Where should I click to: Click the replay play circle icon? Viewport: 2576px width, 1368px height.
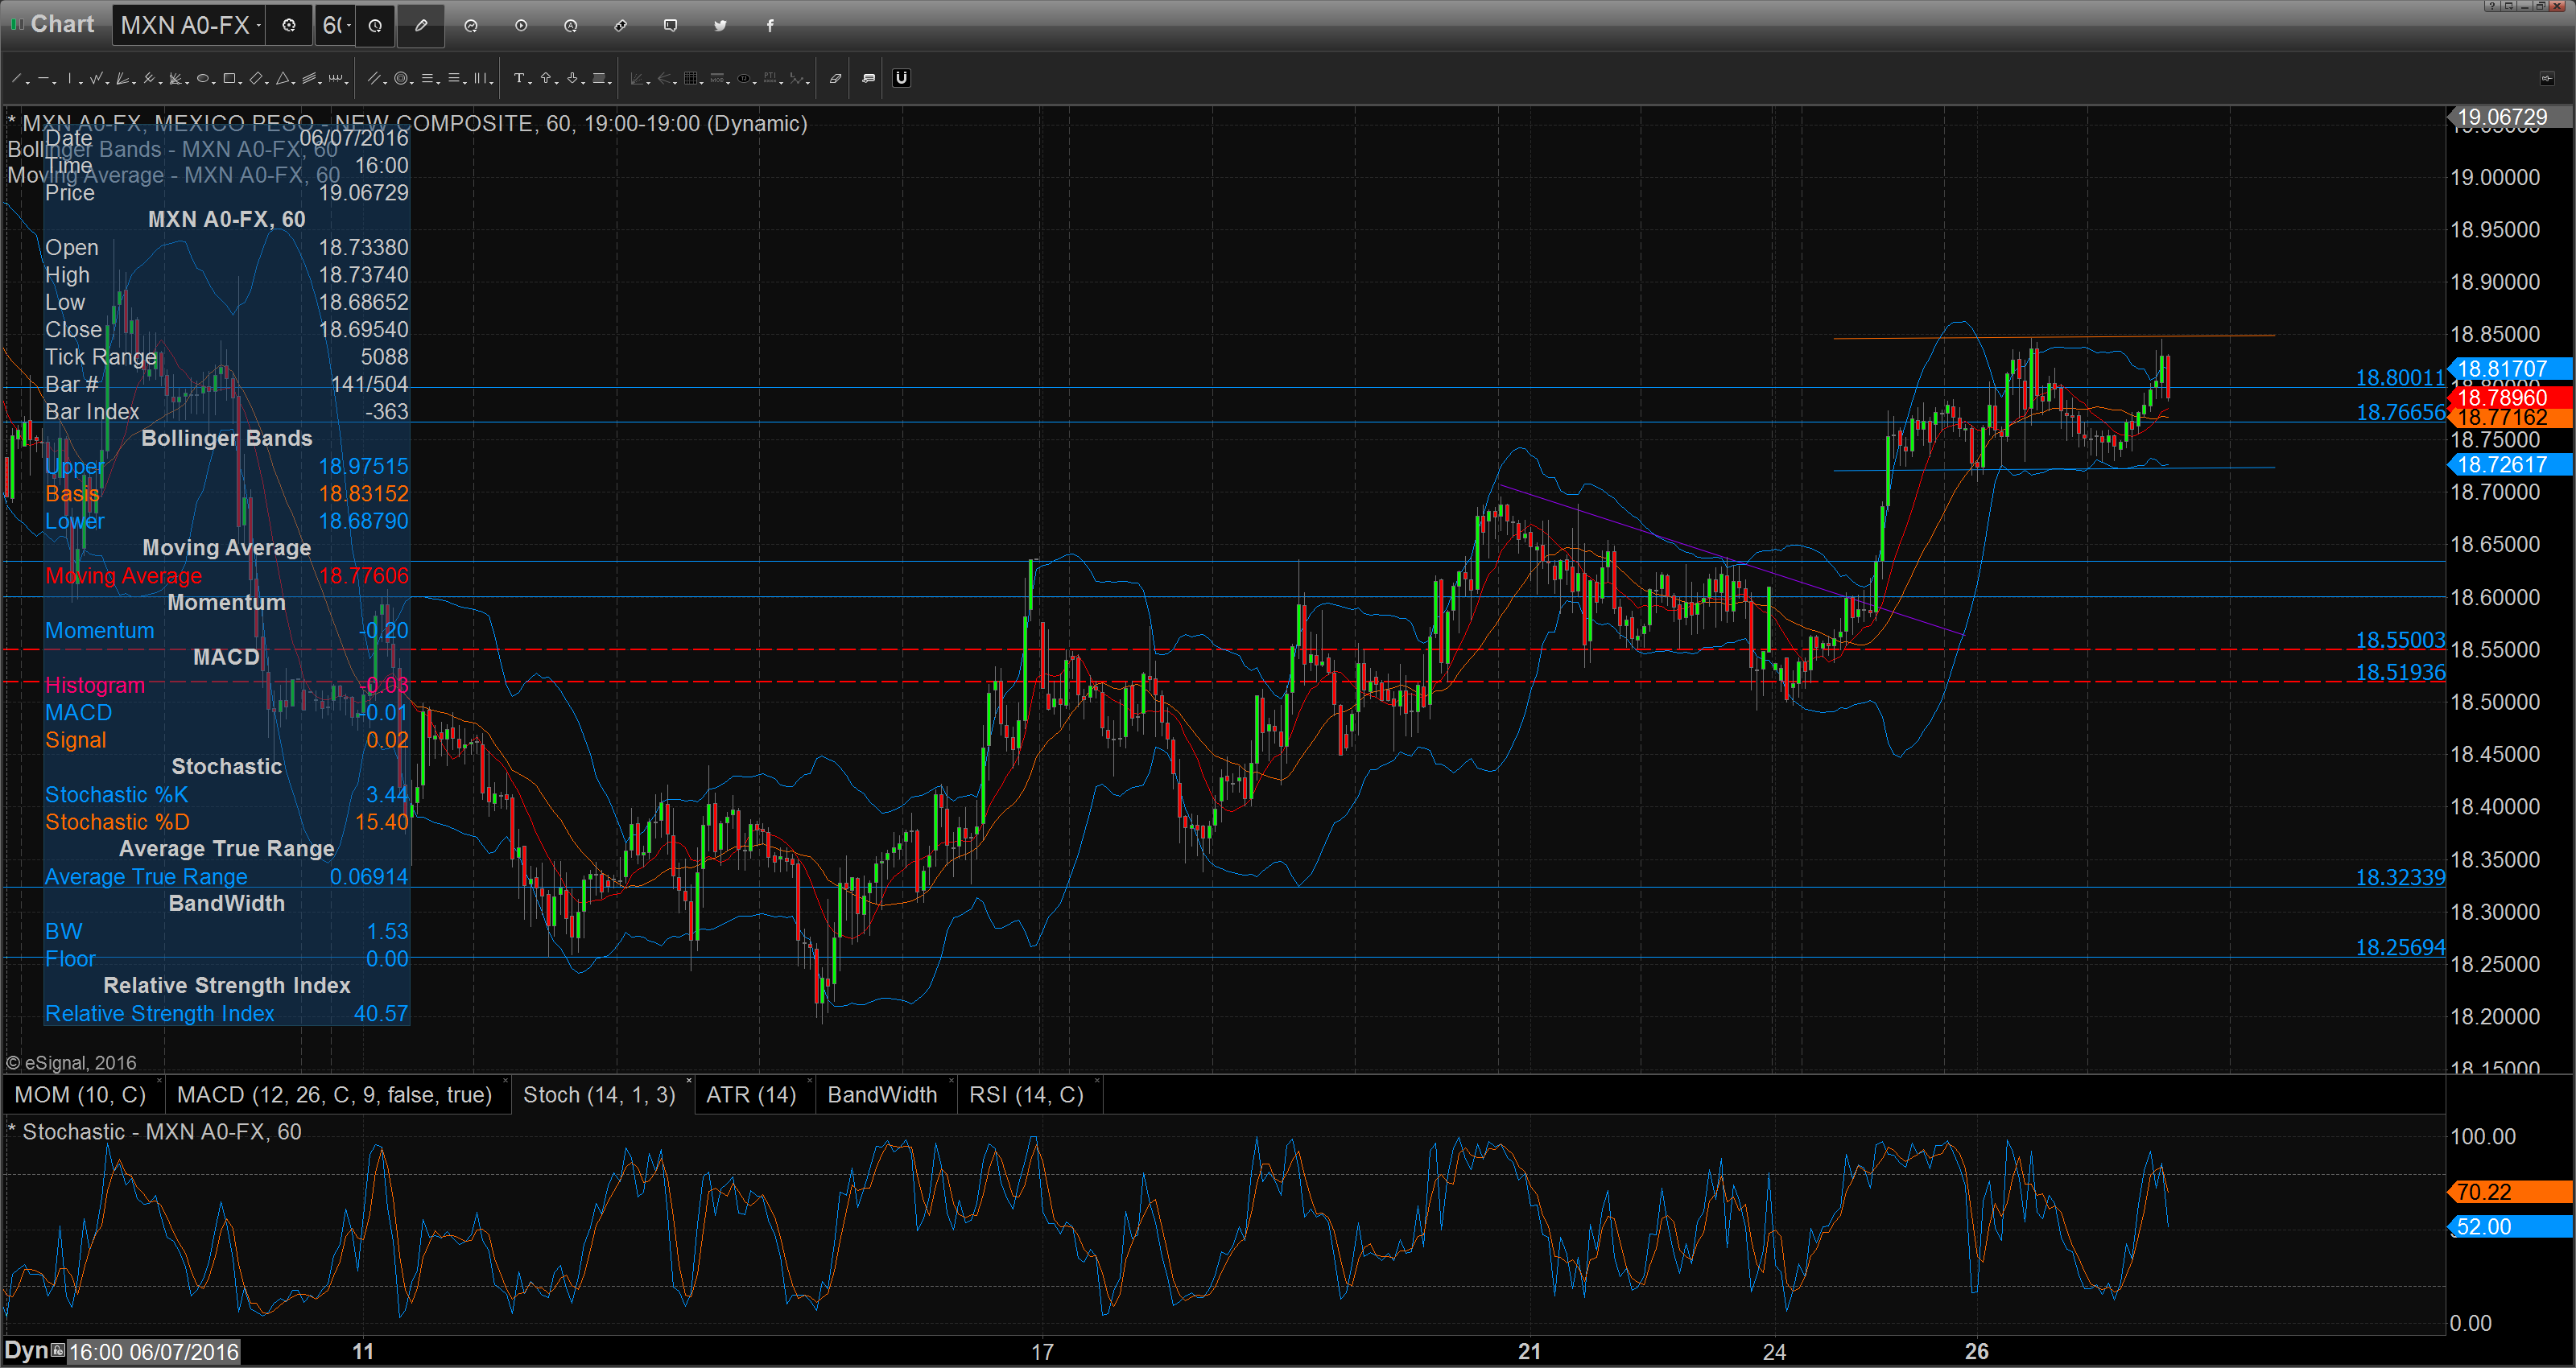point(521,26)
